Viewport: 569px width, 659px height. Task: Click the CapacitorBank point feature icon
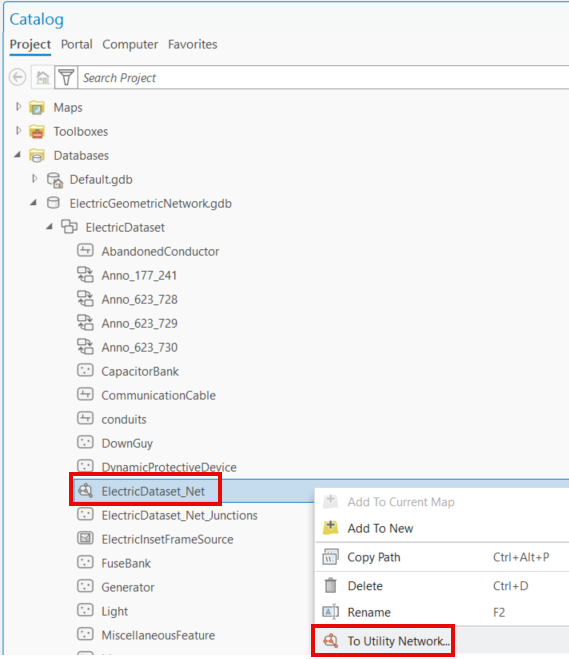(x=85, y=371)
